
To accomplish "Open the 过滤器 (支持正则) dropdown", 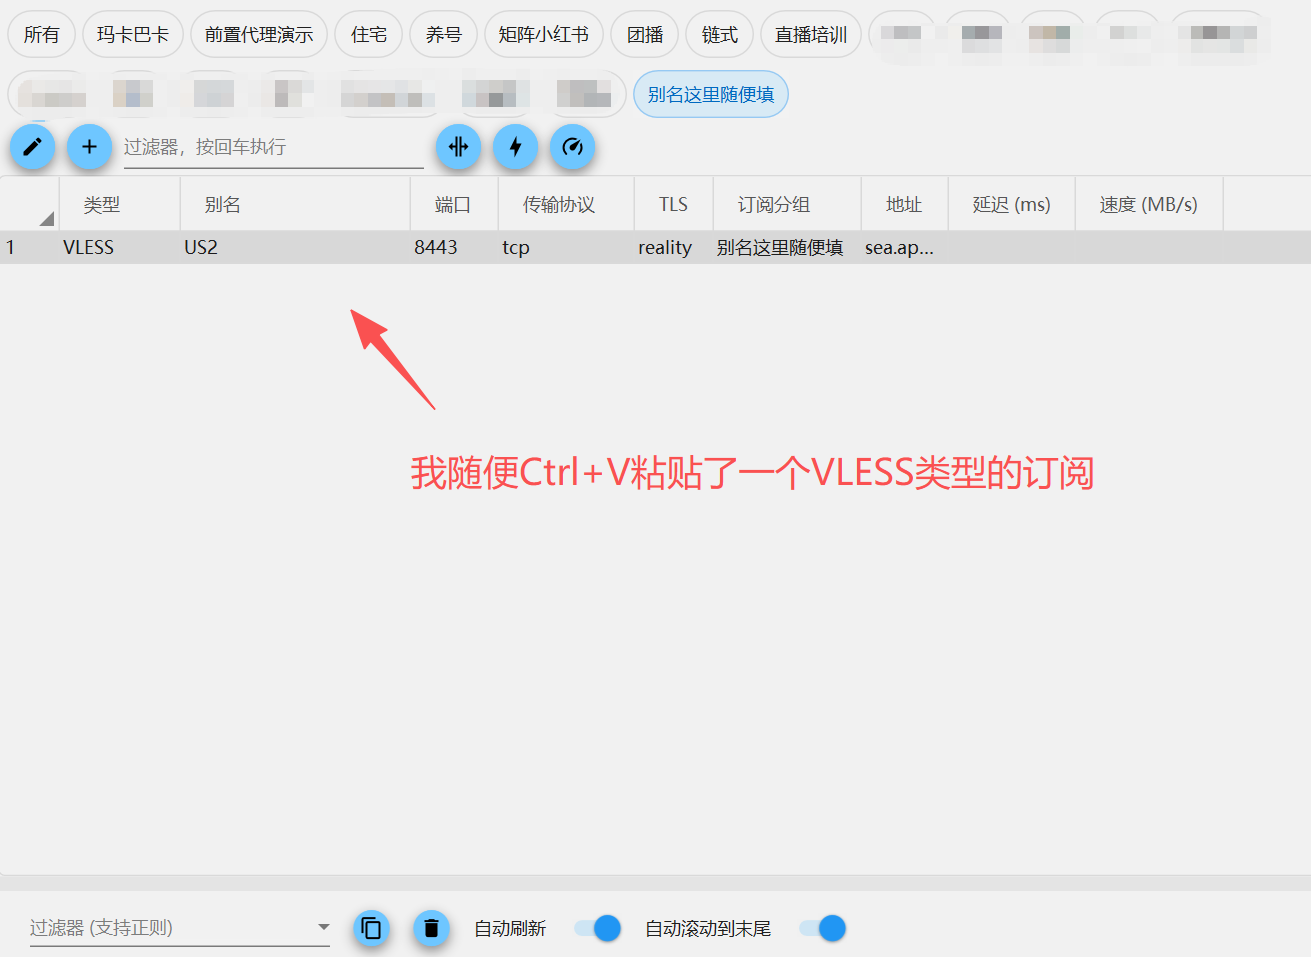I will (322, 928).
